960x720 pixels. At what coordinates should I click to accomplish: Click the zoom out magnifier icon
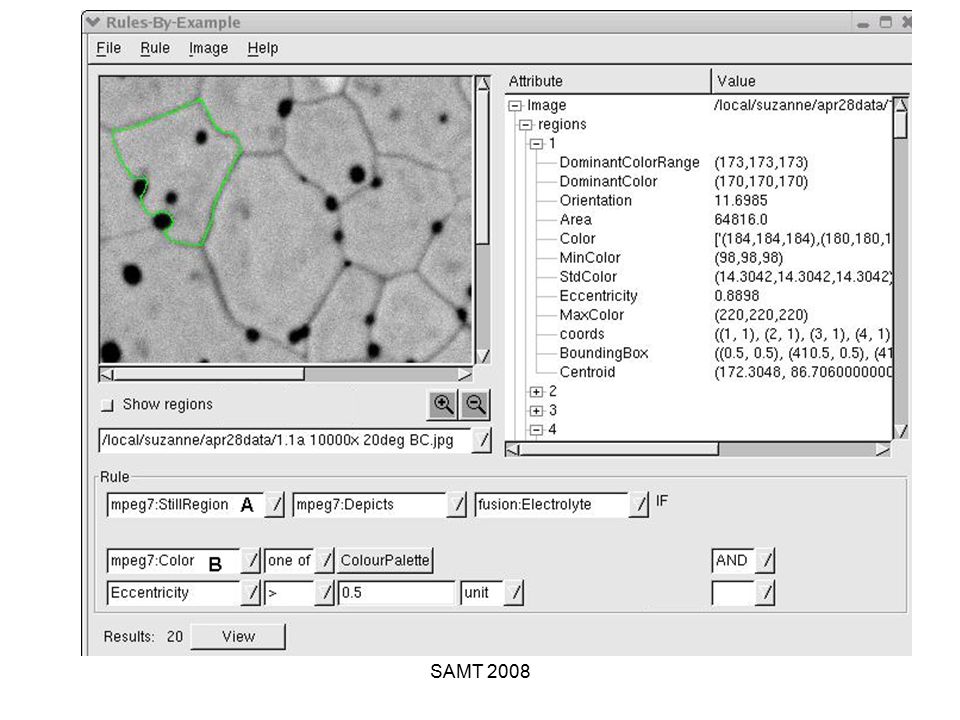point(475,404)
